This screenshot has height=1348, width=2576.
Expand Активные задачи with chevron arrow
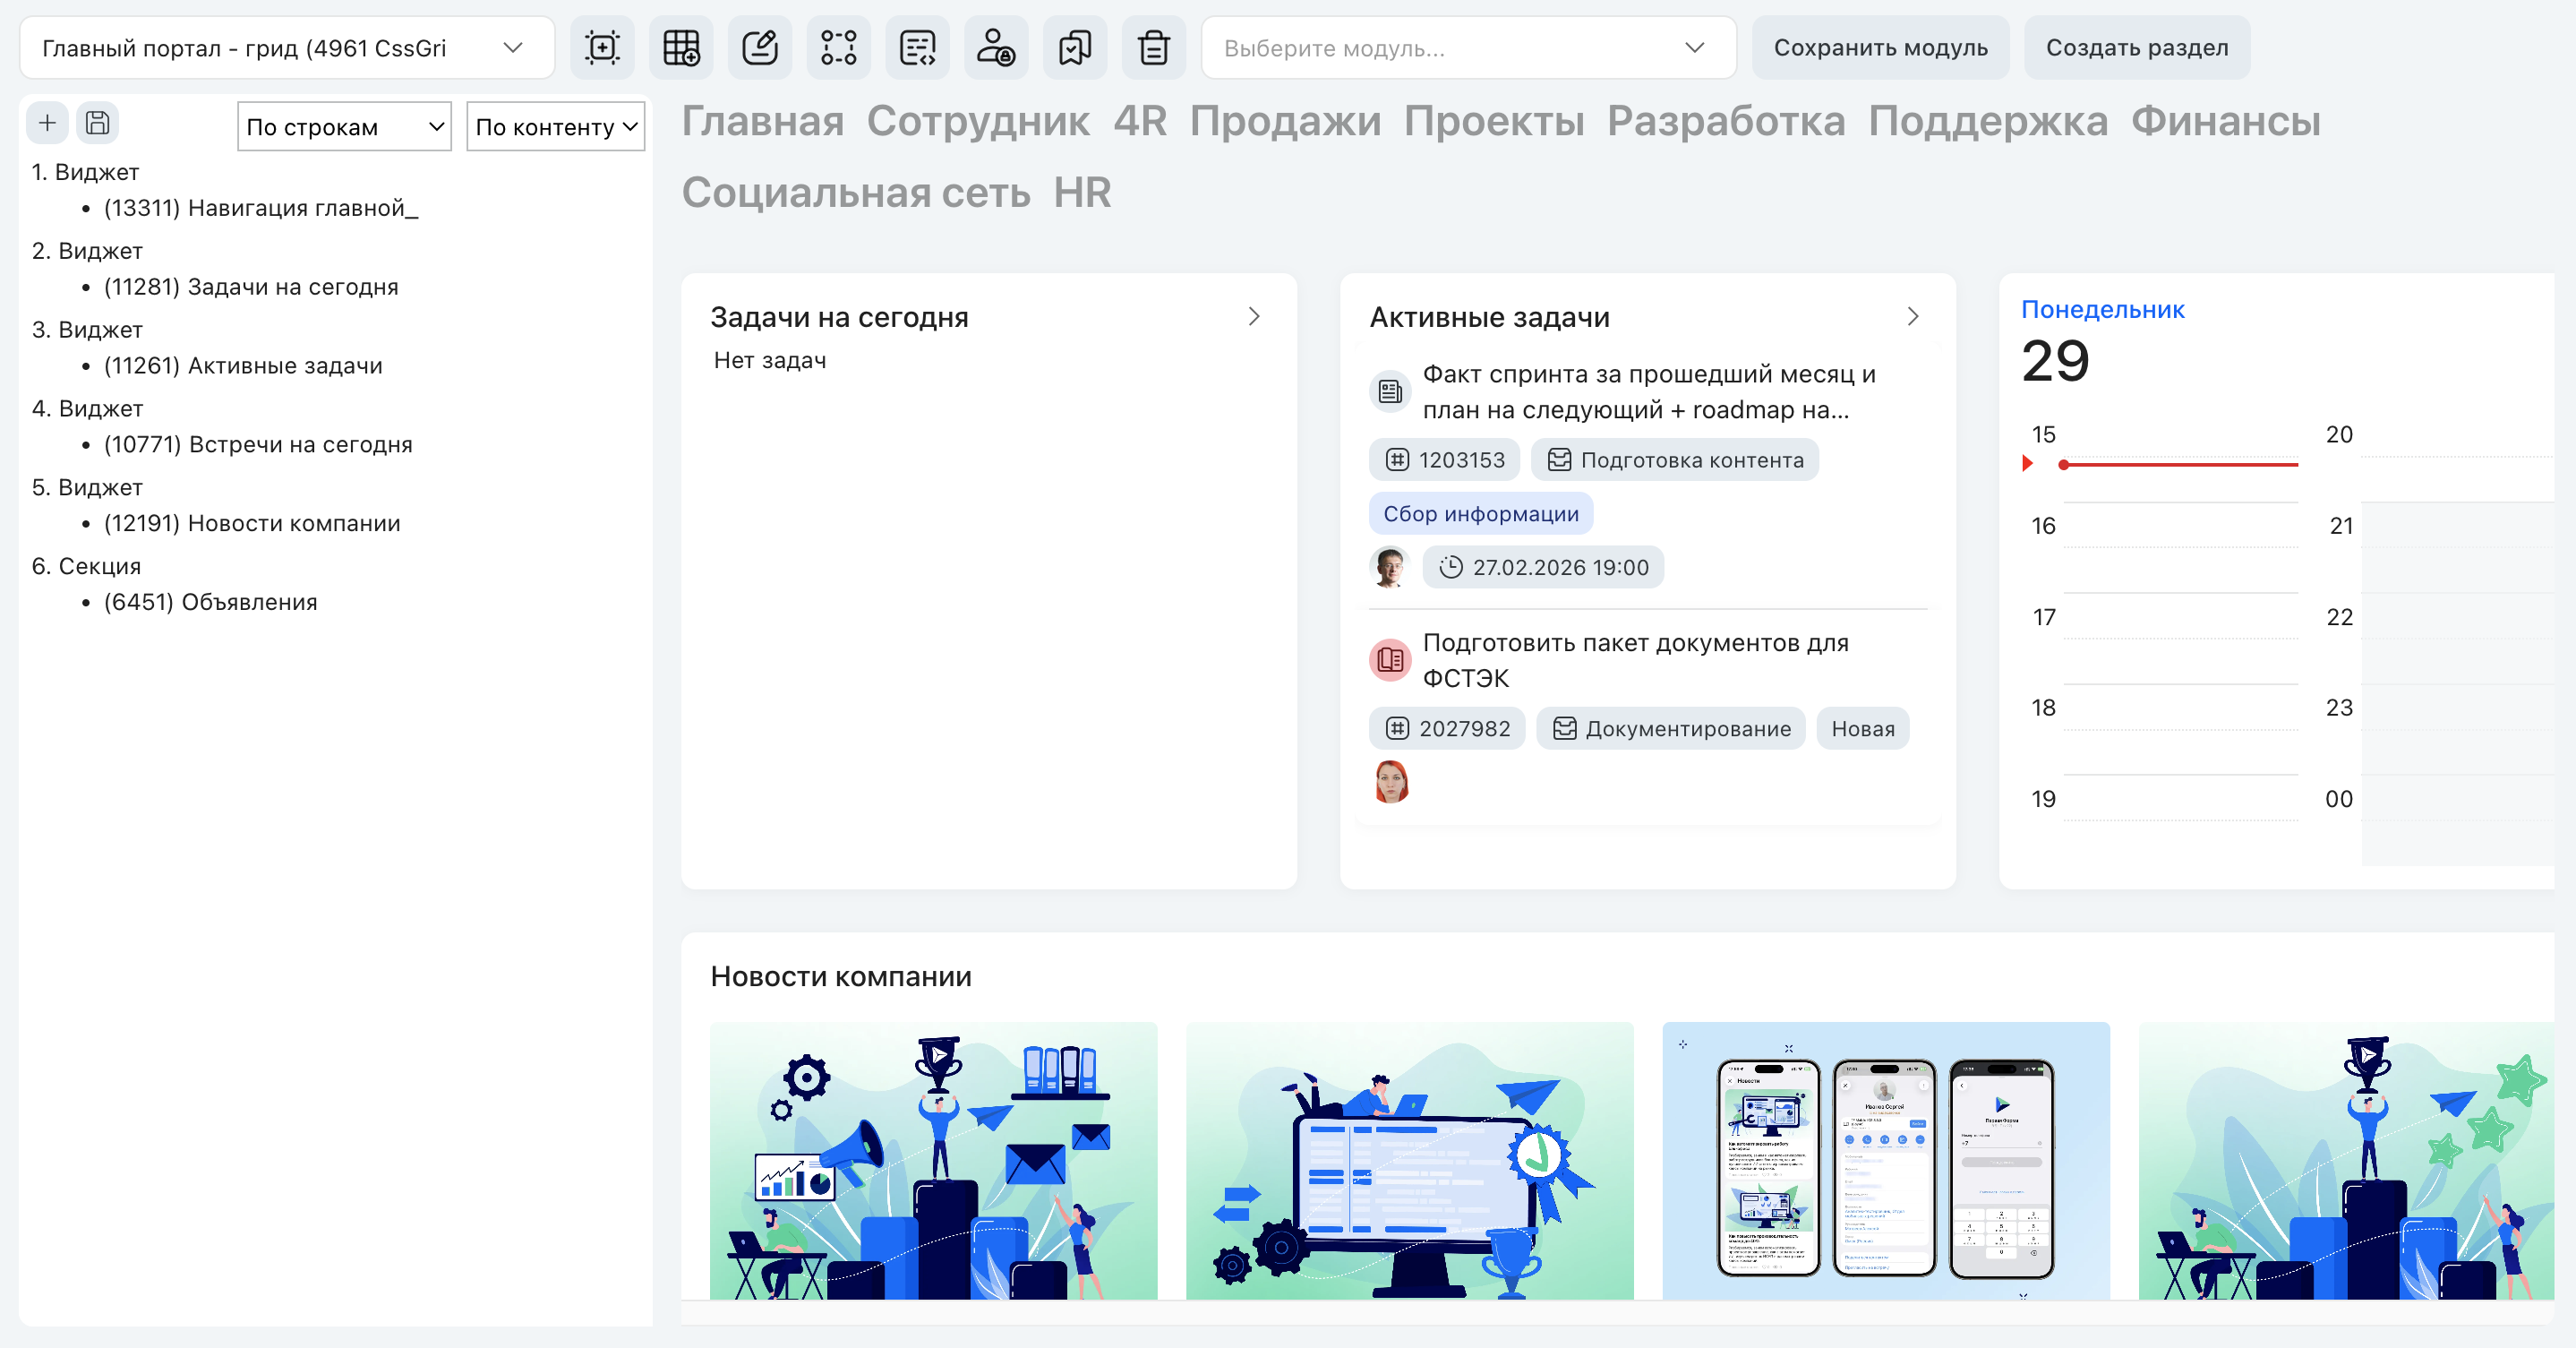tap(1913, 317)
